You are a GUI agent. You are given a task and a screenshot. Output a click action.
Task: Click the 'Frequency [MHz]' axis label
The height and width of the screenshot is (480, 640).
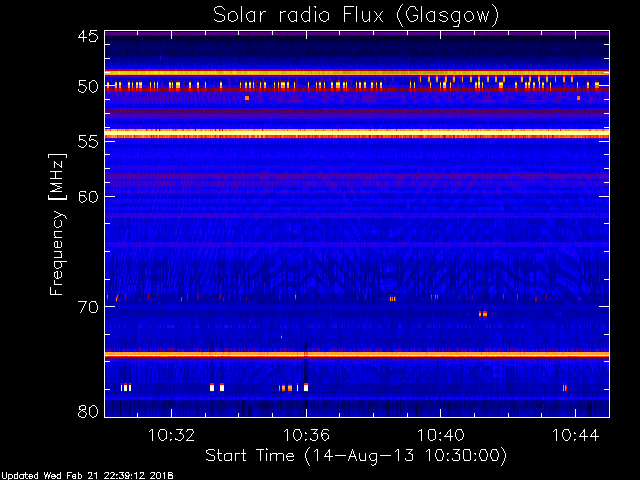pyautogui.click(x=57, y=224)
